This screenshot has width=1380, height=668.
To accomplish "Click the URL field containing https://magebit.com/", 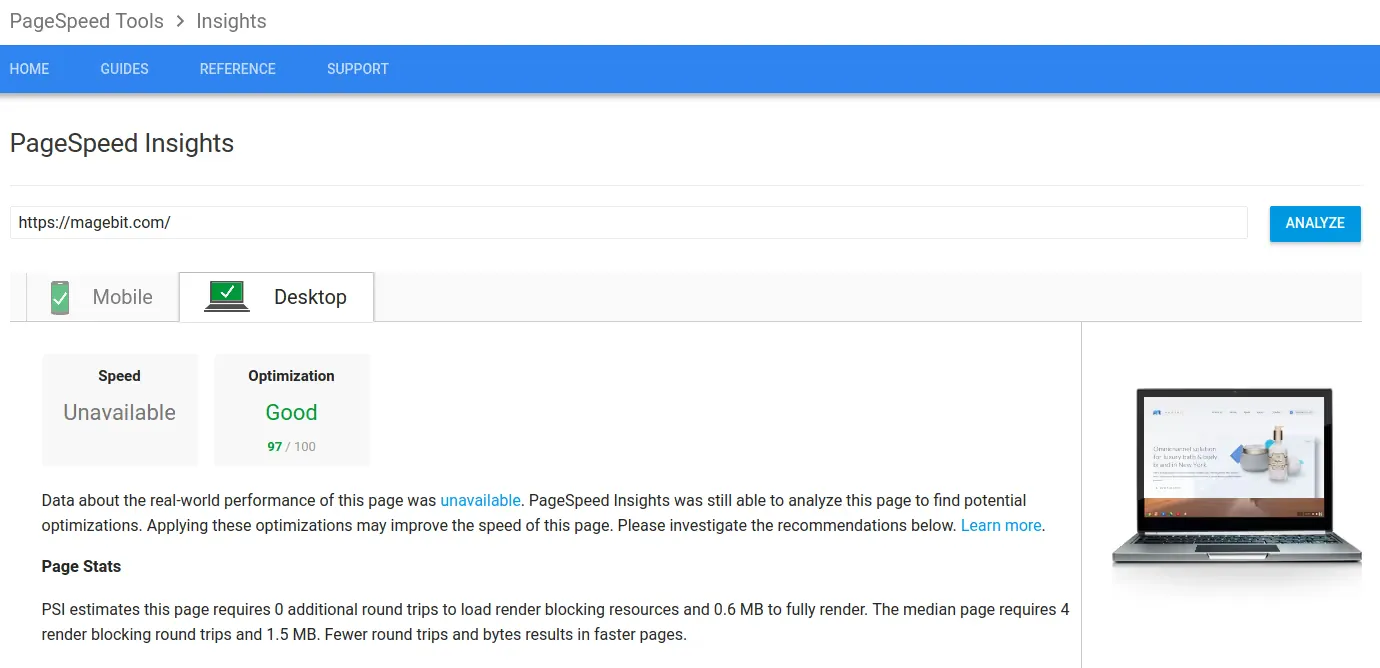I will click(629, 222).
